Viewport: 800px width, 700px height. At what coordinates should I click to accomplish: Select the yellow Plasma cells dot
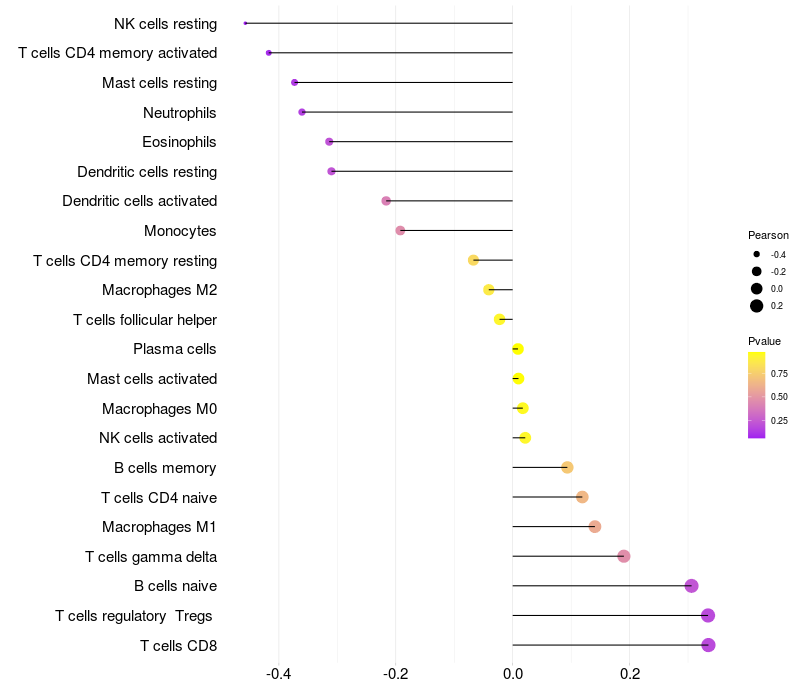tap(518, 349)
